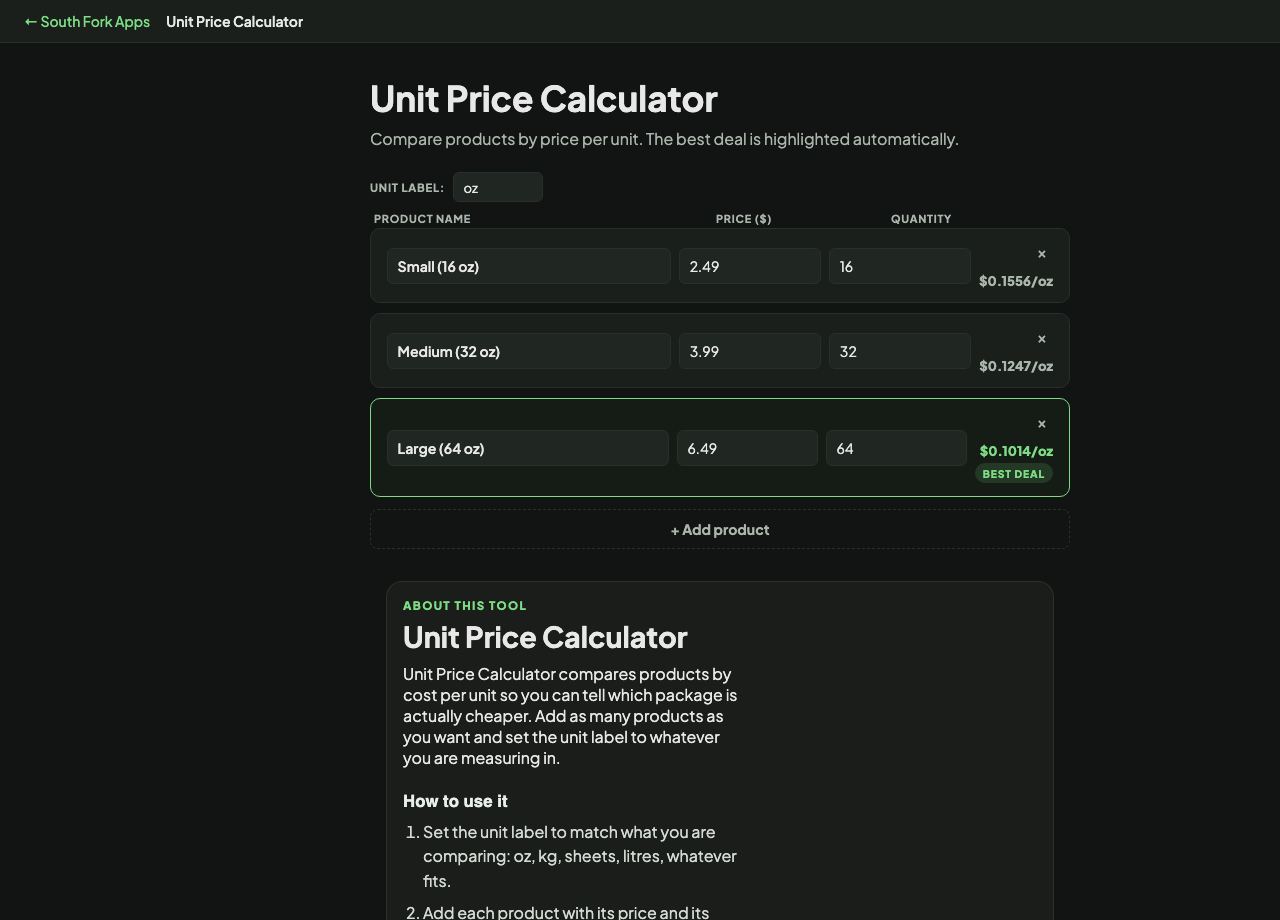
Task: Click the $0.1556/oz unit price
Action: coord(1016,281)
